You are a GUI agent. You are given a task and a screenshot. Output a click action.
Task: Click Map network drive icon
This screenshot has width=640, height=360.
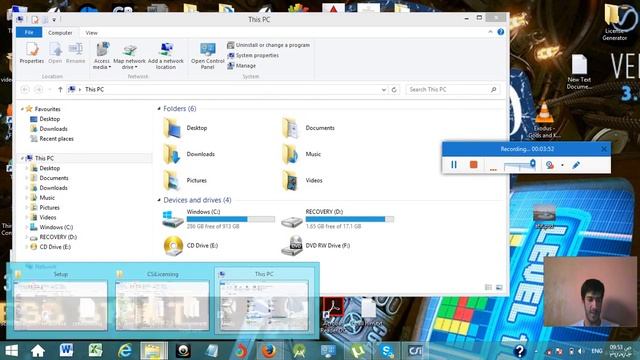pos(129,56)
